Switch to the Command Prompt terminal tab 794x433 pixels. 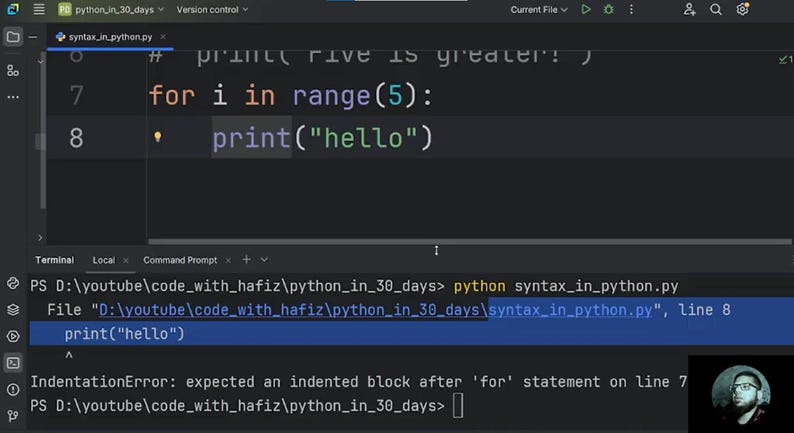[x=180, y=260]
